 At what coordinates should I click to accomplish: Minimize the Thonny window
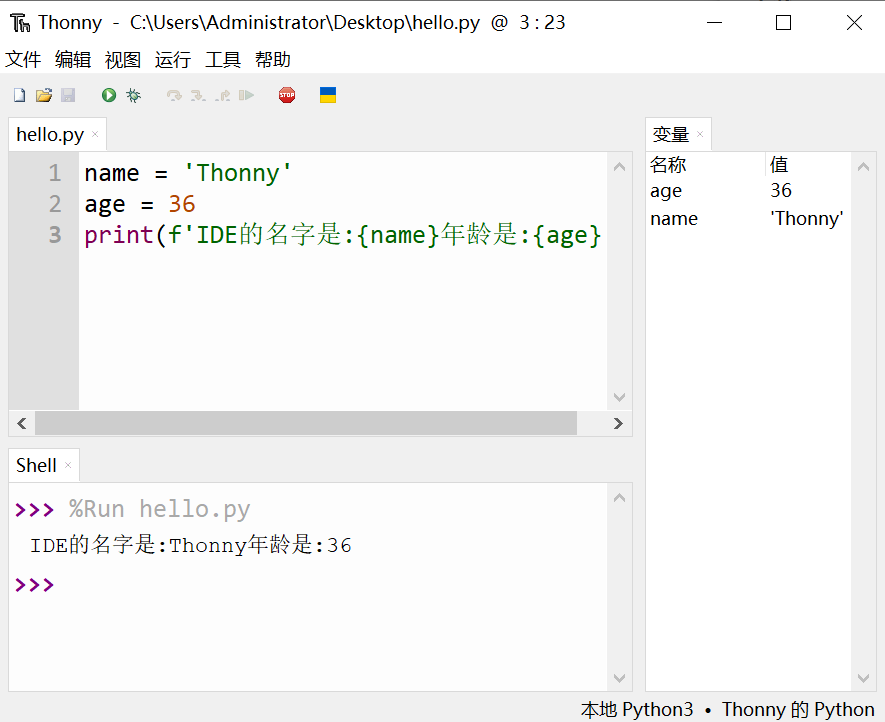(x=715, y=23)
